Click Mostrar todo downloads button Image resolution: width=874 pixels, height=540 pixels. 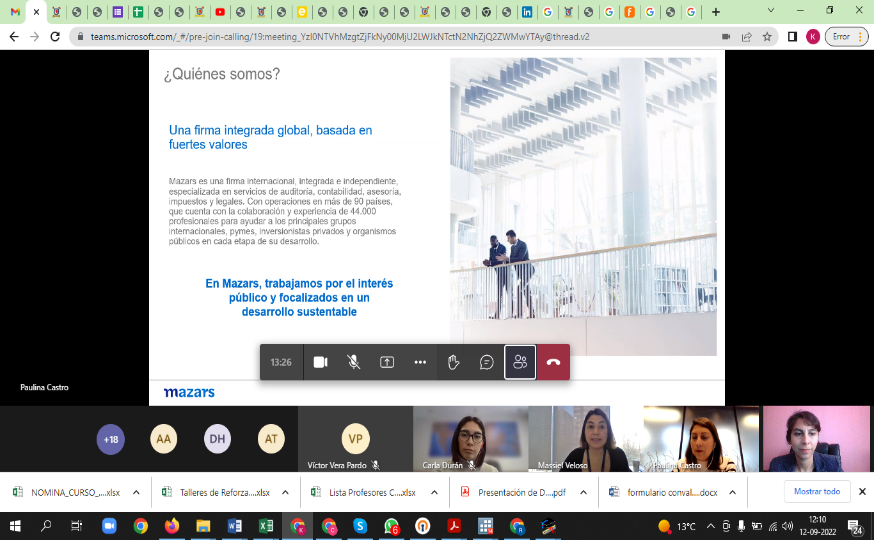pyautogui.click(x=817, y=492)
